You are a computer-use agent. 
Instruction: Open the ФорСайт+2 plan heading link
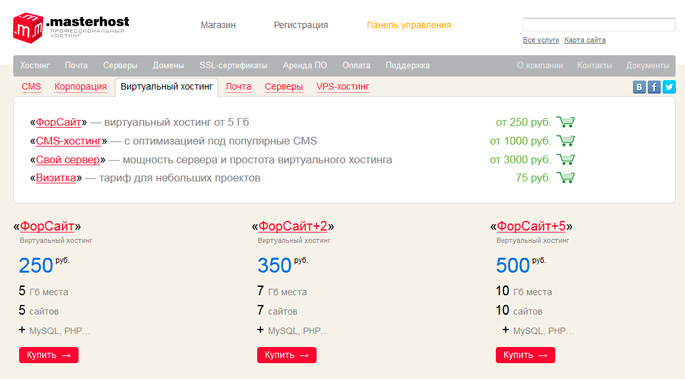pyautogui.click(x=293, y=226)
